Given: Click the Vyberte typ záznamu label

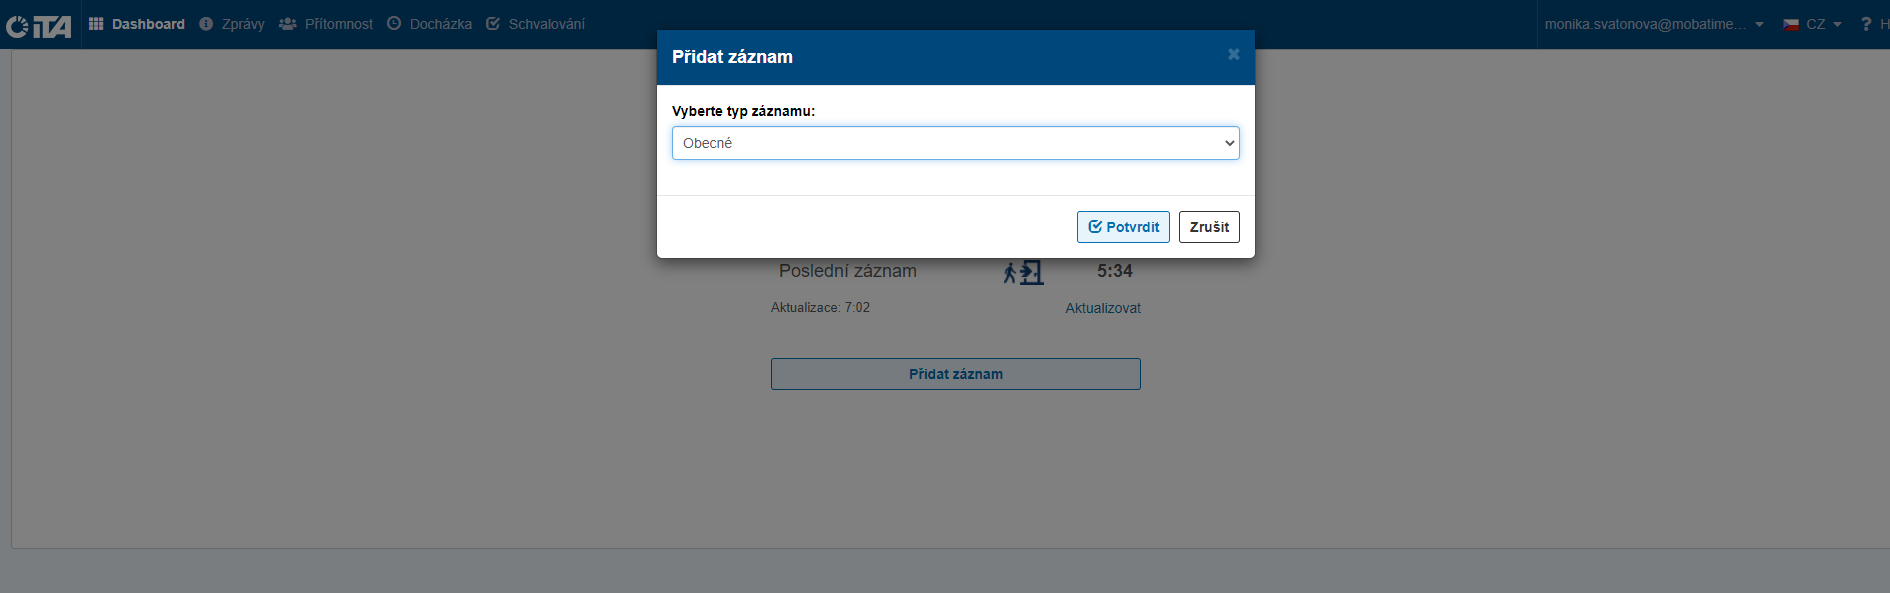Looking at the screenshot, I should tap(743, 111).
